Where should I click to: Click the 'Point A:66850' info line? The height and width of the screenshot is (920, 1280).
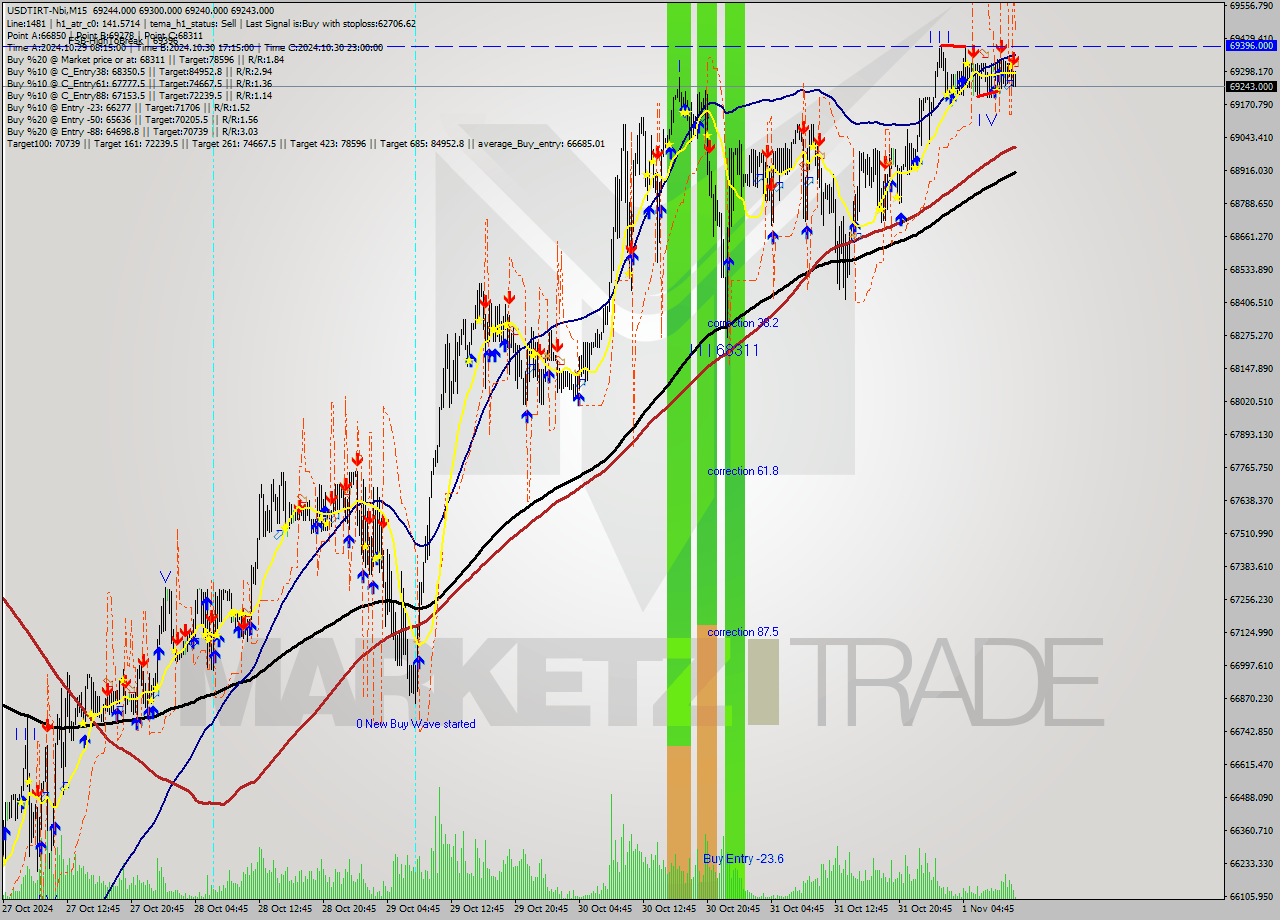[x=105, y=35]
